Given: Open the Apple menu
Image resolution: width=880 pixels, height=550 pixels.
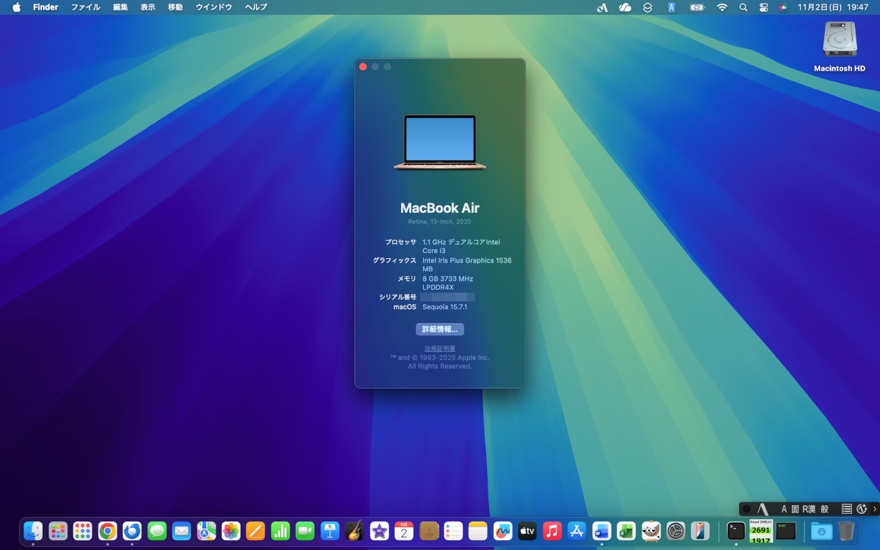Looking at the screenshot, I should [16, 7].
